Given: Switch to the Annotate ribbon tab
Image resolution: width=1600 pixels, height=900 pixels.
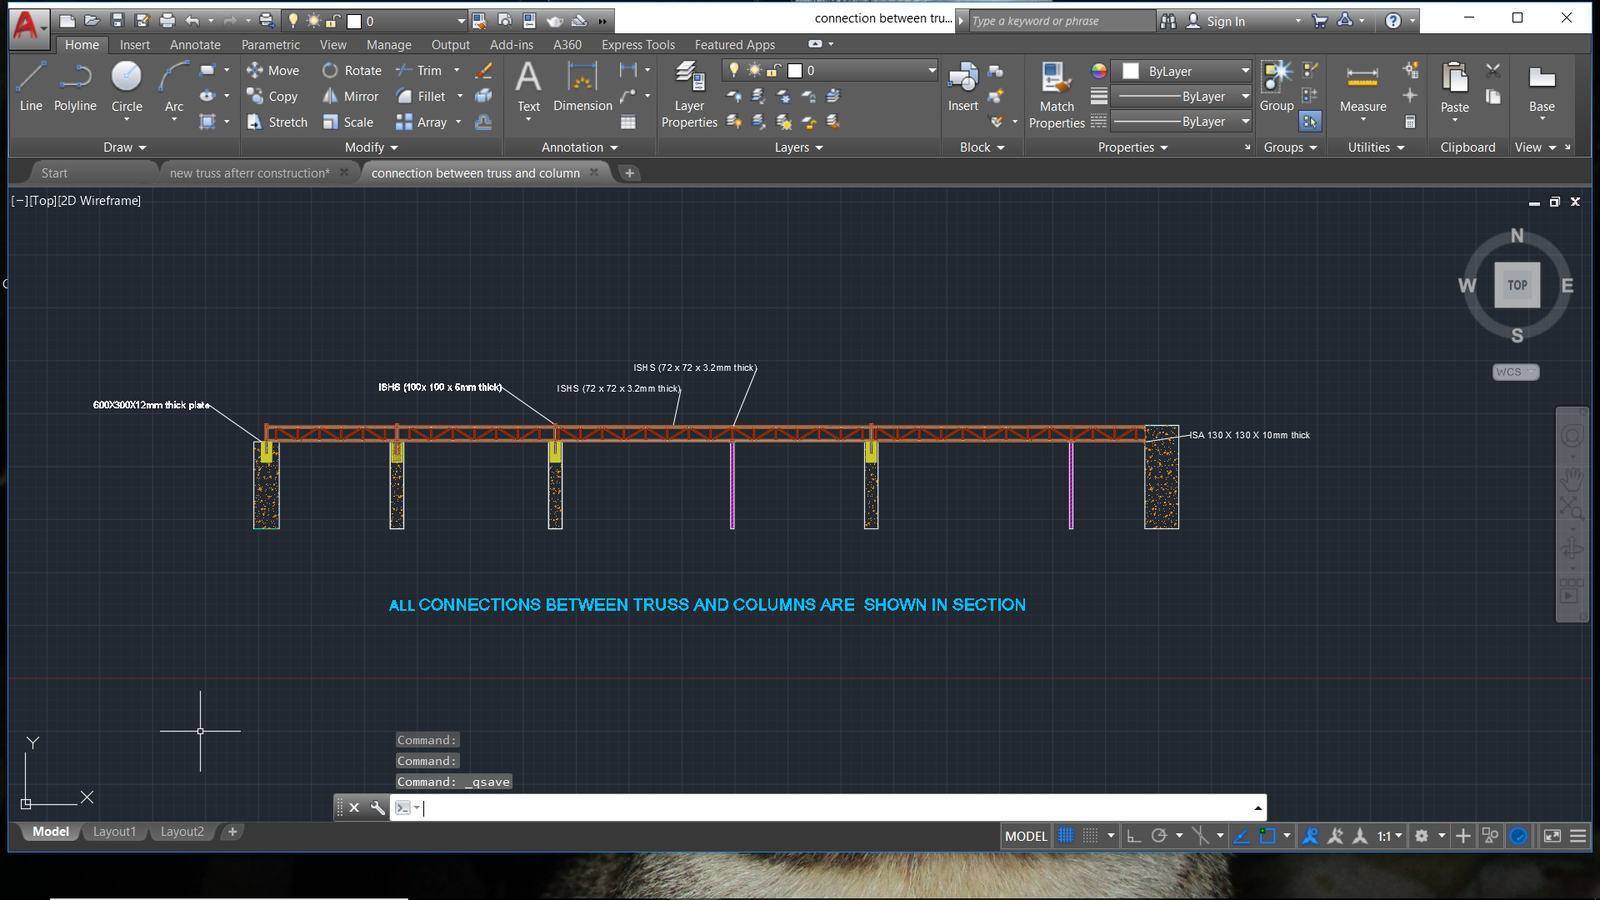Looking at the screenshot, I should 195,45.
